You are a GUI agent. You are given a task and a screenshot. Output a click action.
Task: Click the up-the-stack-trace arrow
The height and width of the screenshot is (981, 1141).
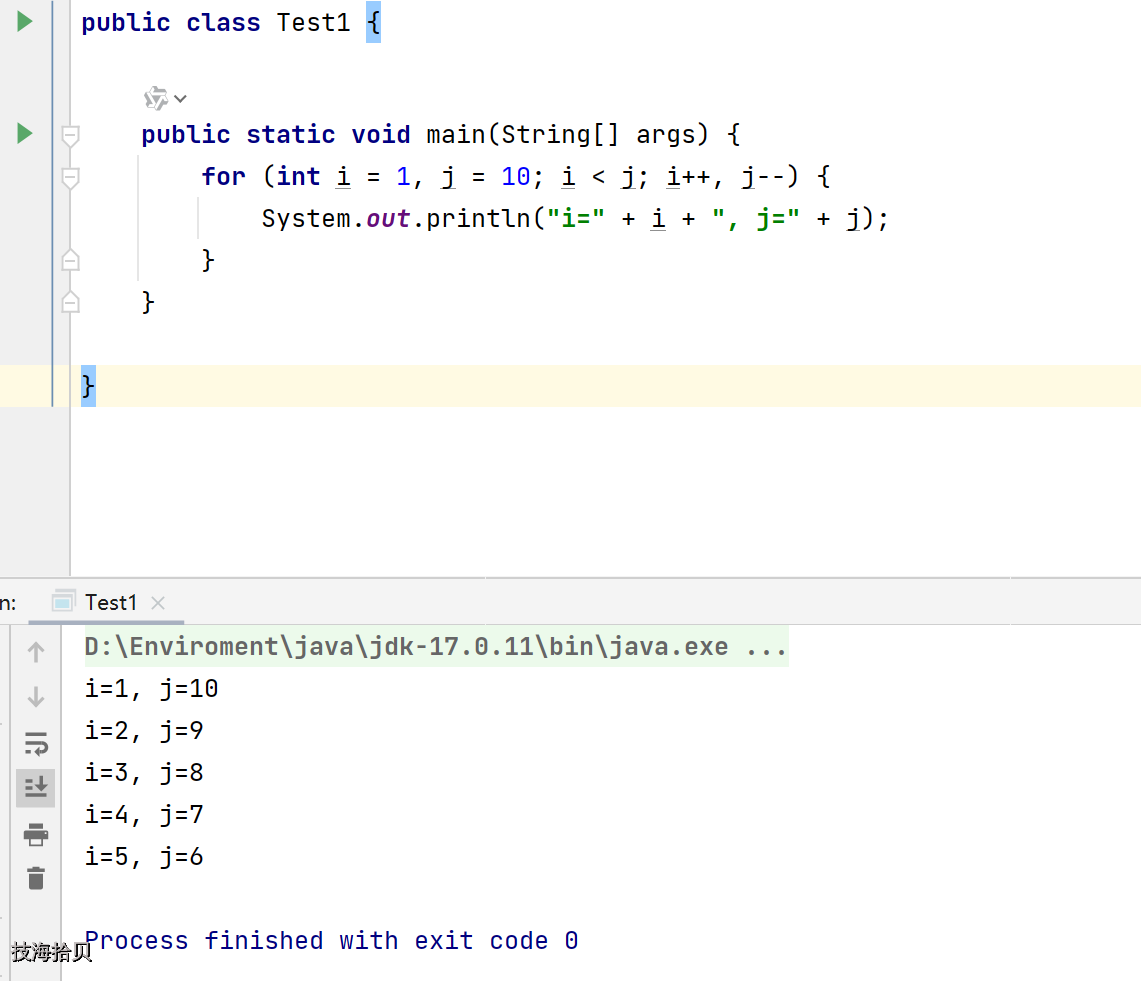pos(36,651)
